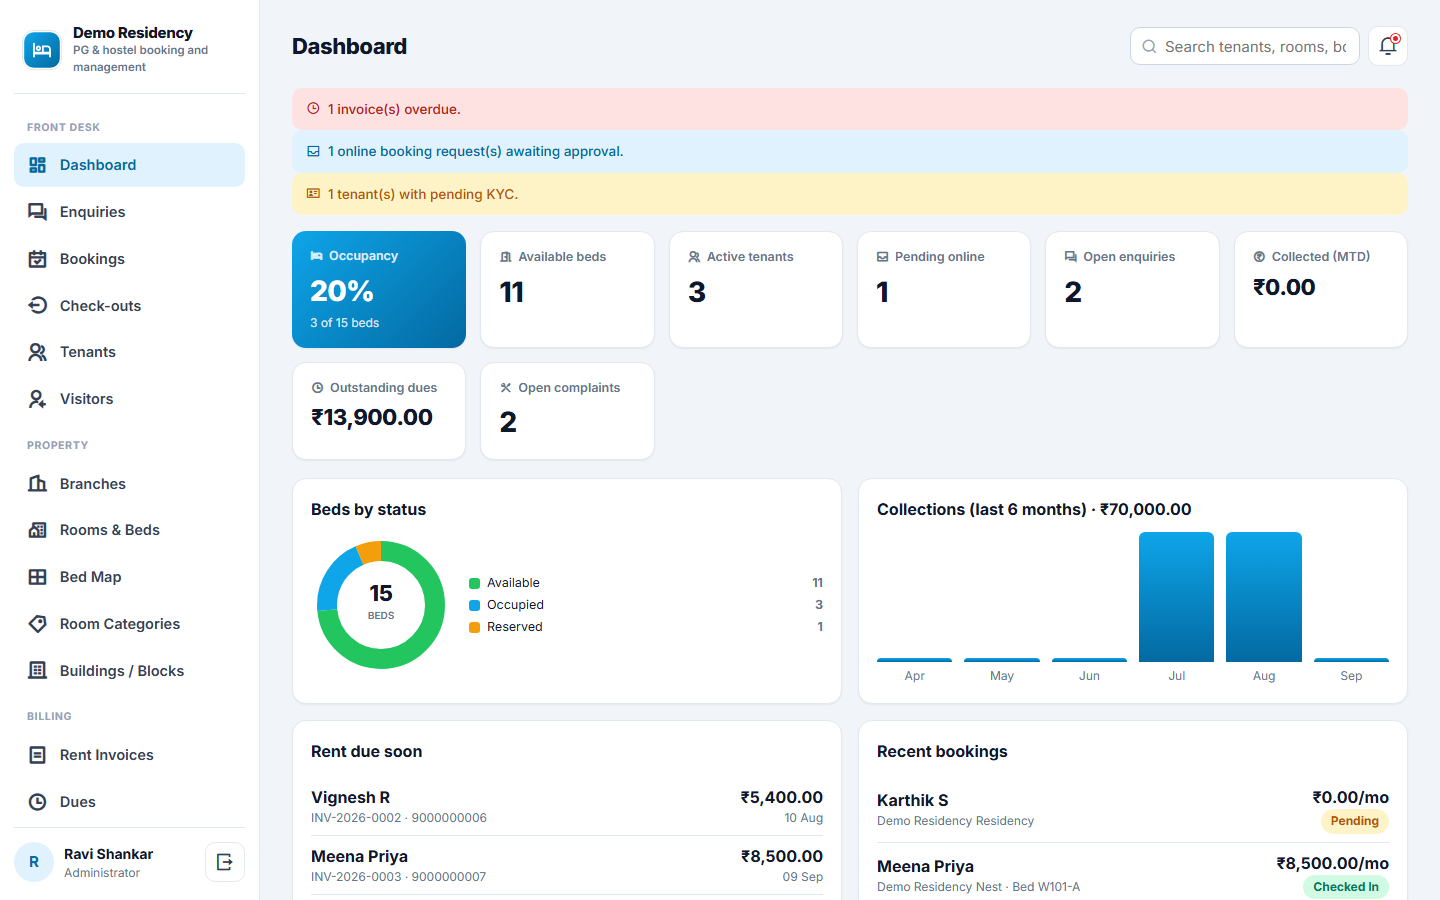
Task: Click the Check-outs arrow icon
Action: [38, 306]
